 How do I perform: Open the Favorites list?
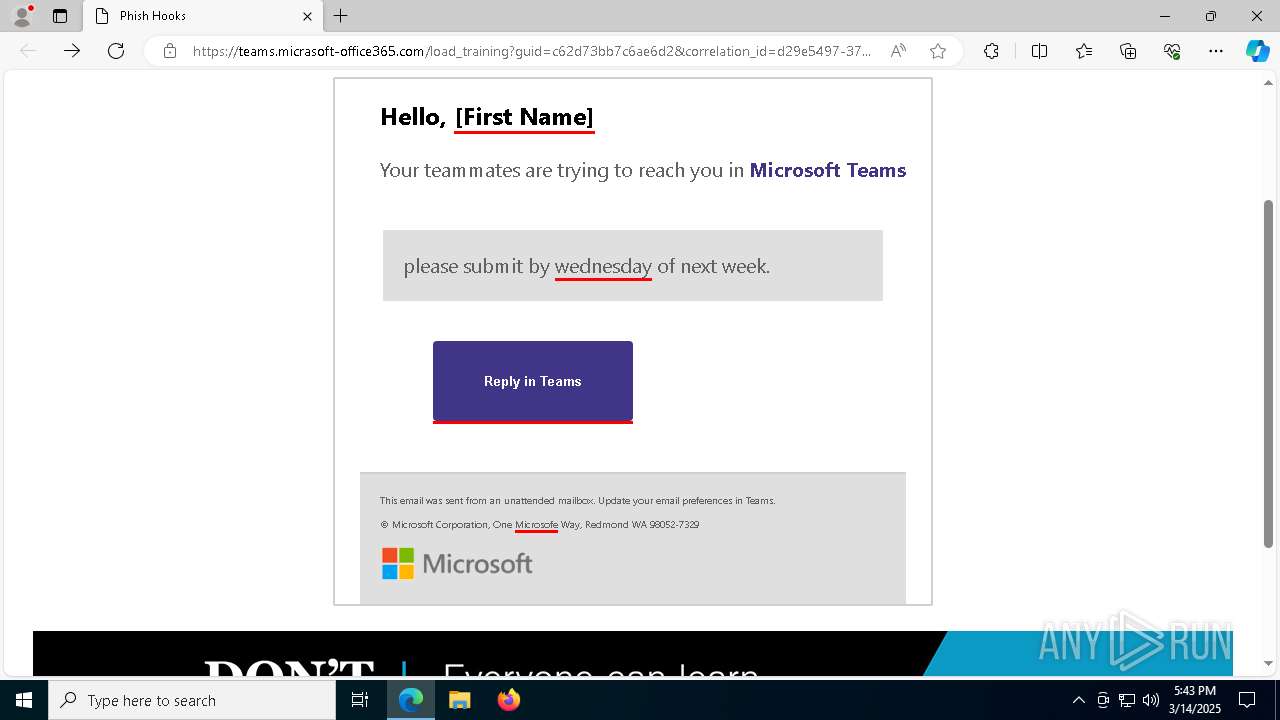click(x=1084, y=51)
